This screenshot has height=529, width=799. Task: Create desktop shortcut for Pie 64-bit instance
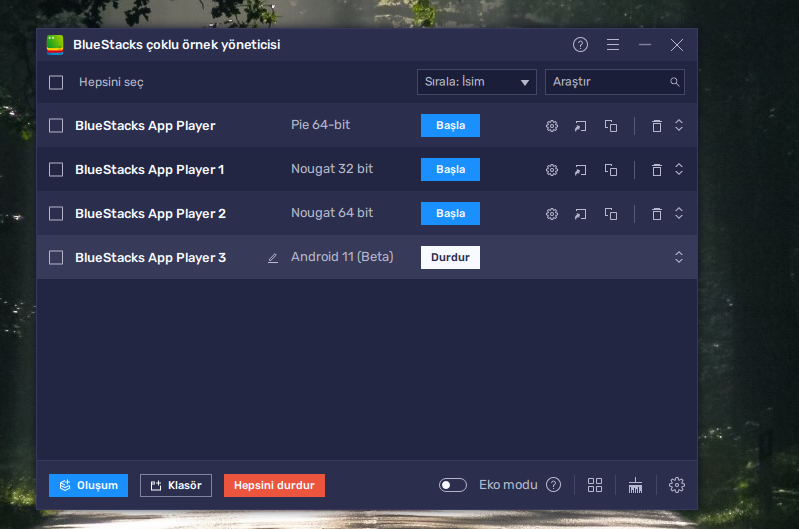(x=580, y=126)
